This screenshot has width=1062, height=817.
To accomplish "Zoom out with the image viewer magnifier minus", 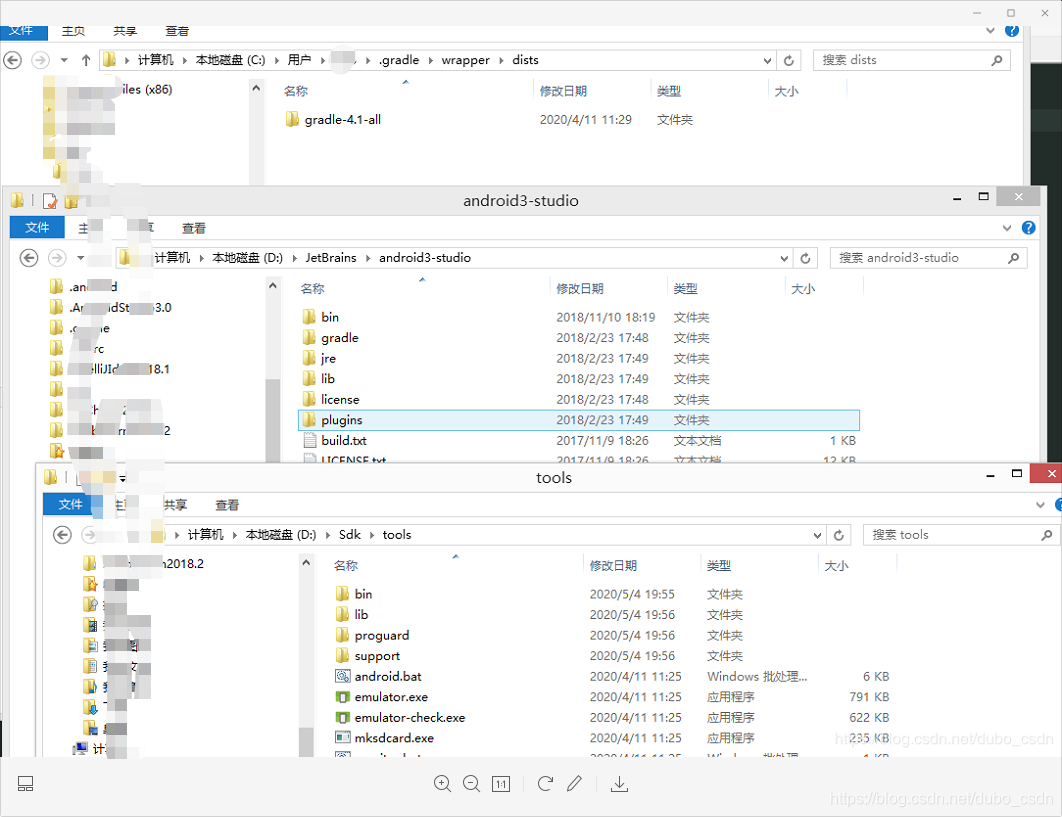I will coord(471,784).
